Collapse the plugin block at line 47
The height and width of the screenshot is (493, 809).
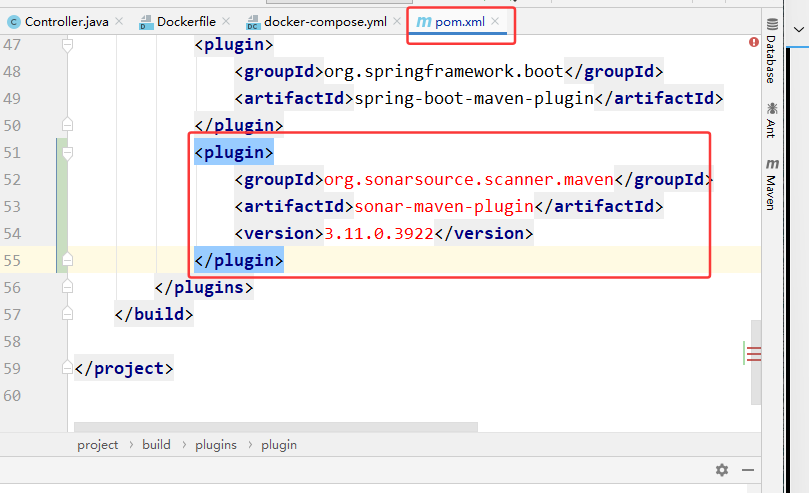(67, 45)
